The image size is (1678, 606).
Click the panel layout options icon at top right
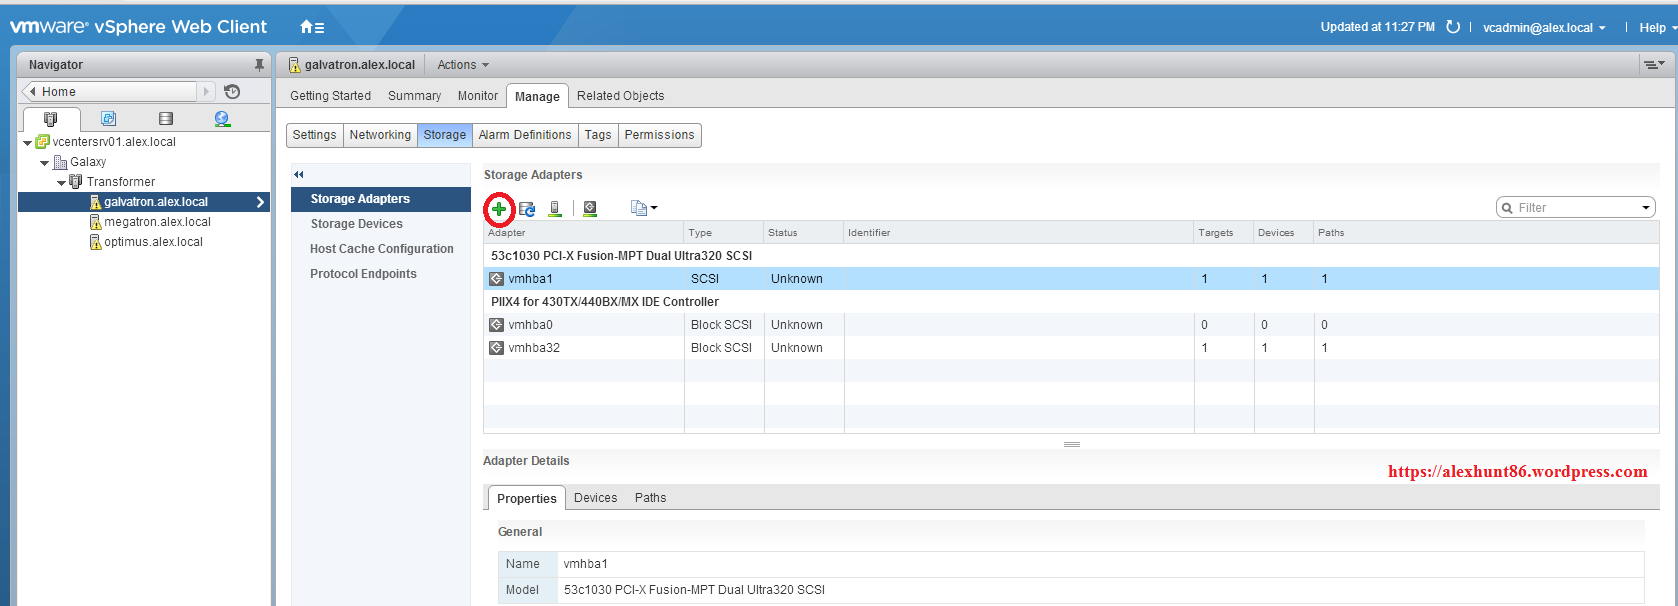coord(1654,64)
